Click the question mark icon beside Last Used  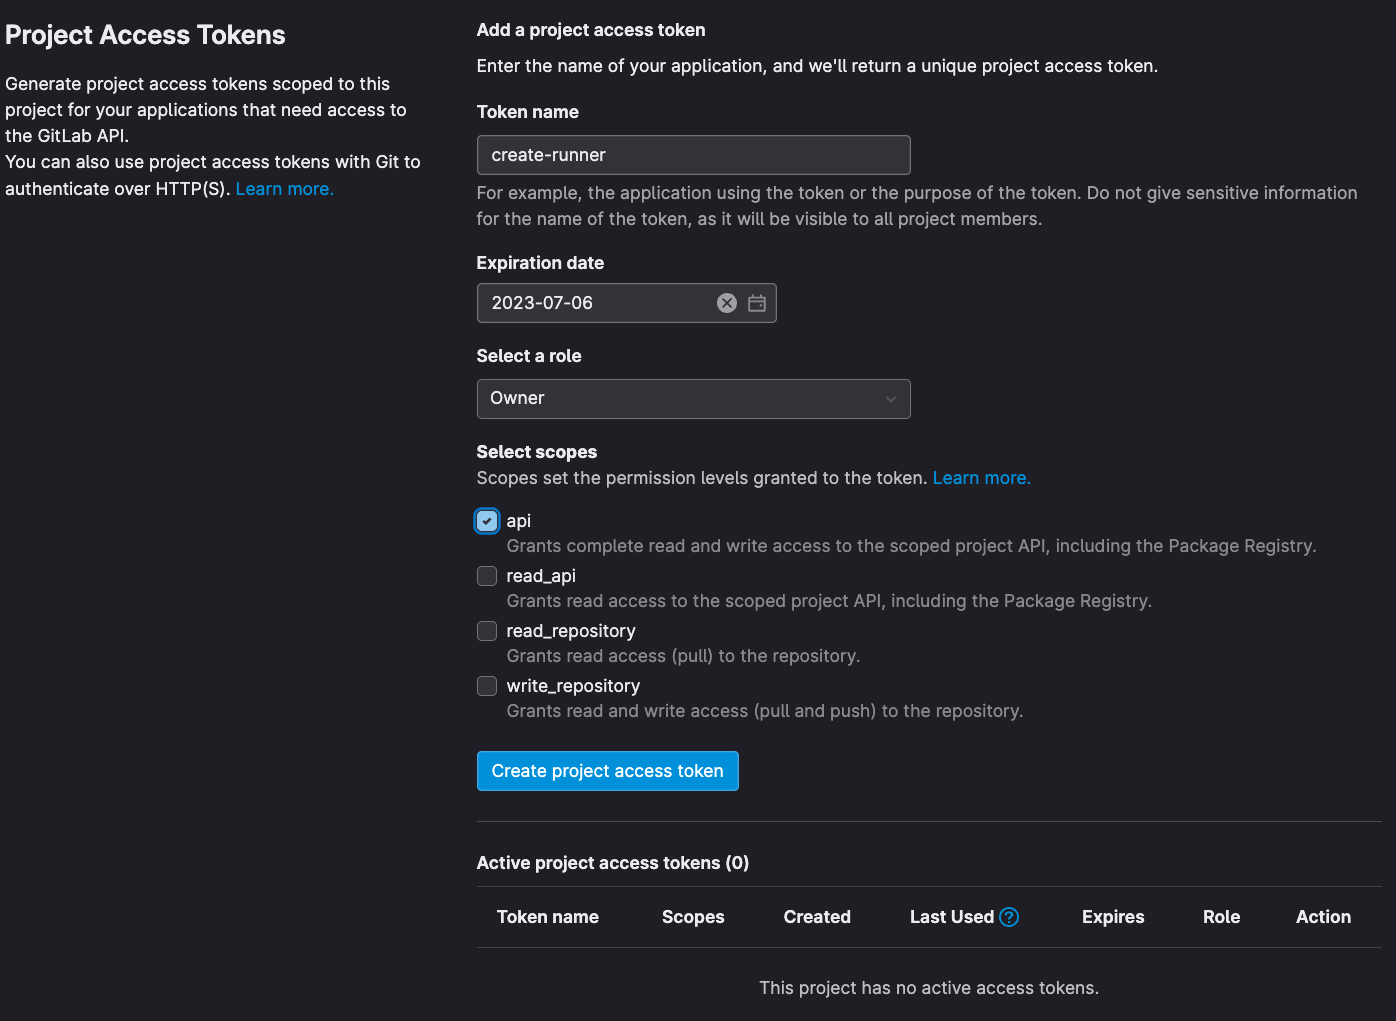[x=1009, y=916]
